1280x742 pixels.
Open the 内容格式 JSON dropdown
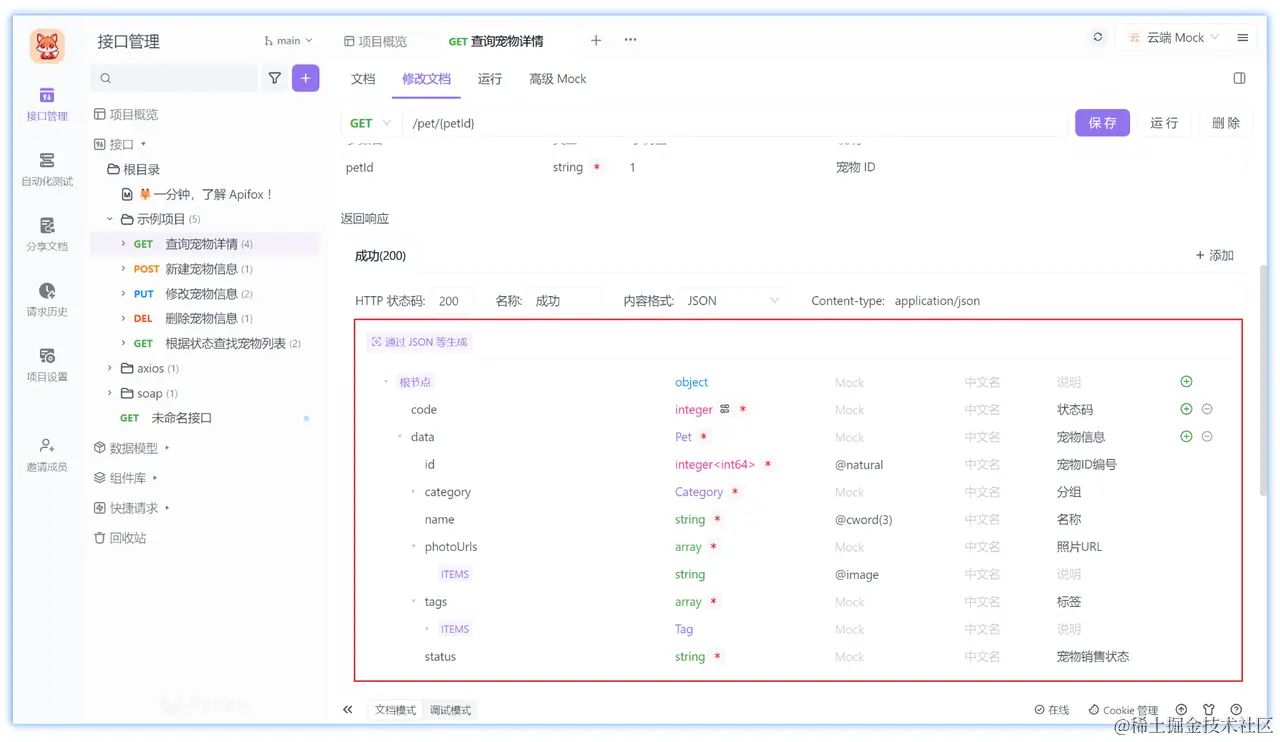(734, 301)
